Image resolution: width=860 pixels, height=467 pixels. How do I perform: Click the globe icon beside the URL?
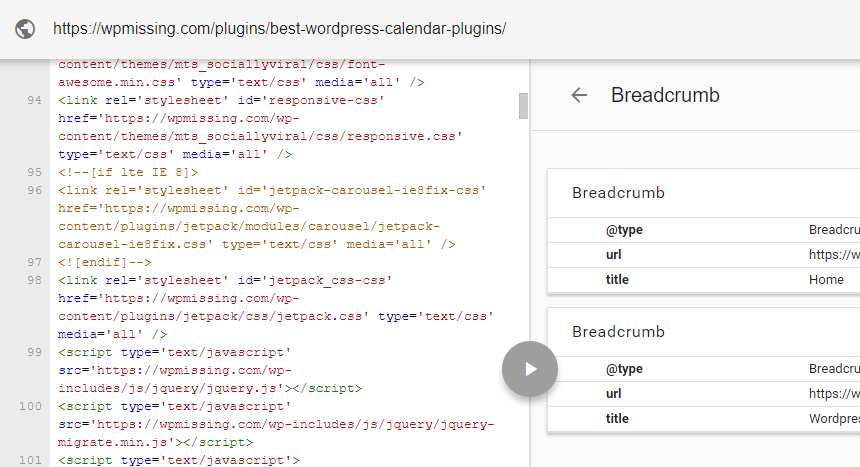pos(25,29)
